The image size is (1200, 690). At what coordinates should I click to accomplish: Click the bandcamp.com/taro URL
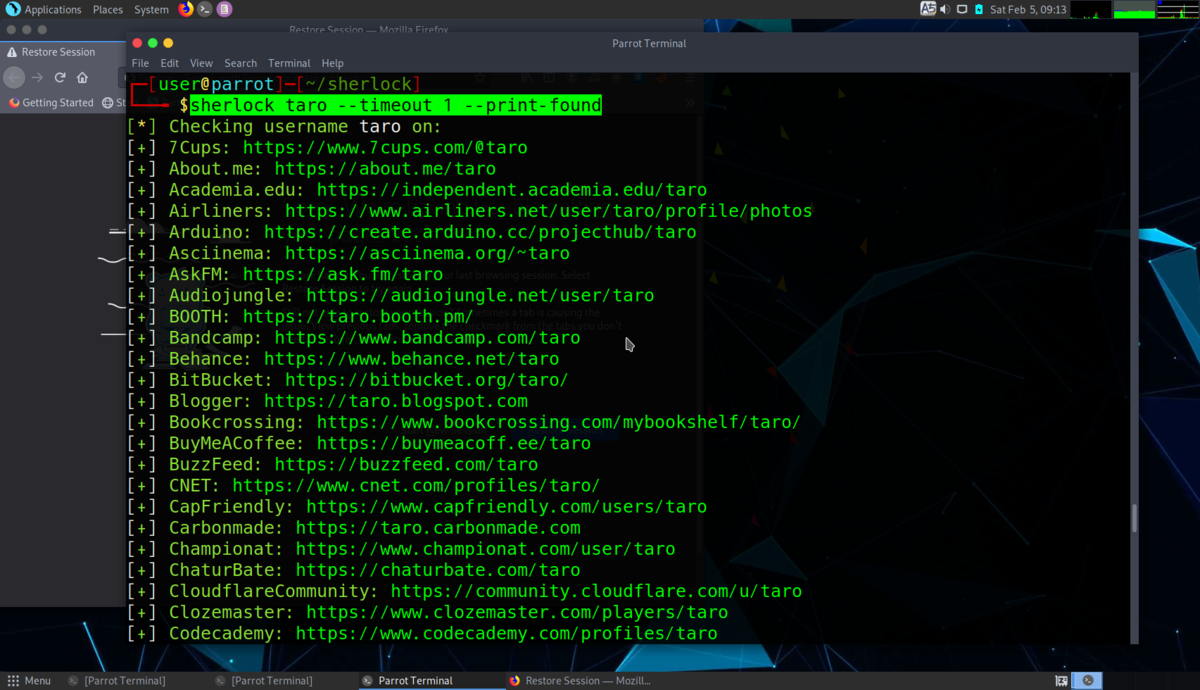(428, 338)
